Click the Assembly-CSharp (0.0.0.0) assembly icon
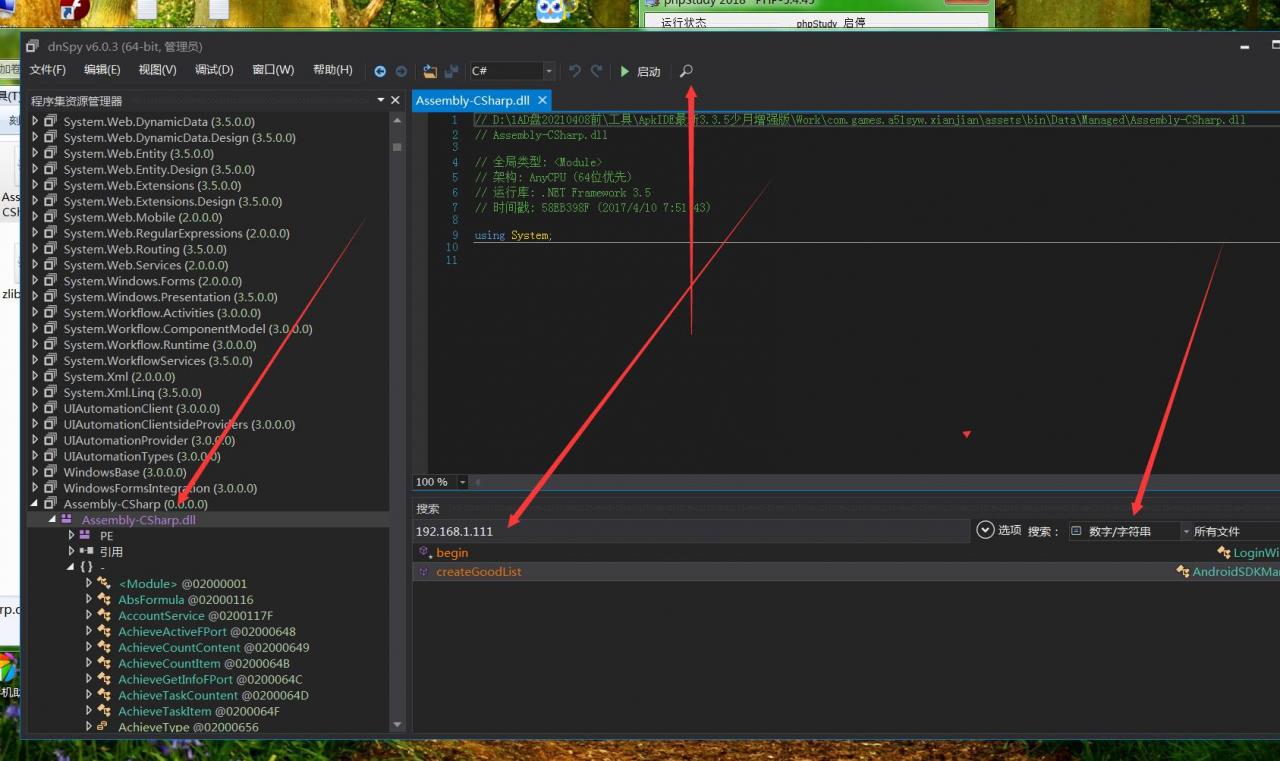Viewport: 1280px width, 761px height. tap(50, 504)
